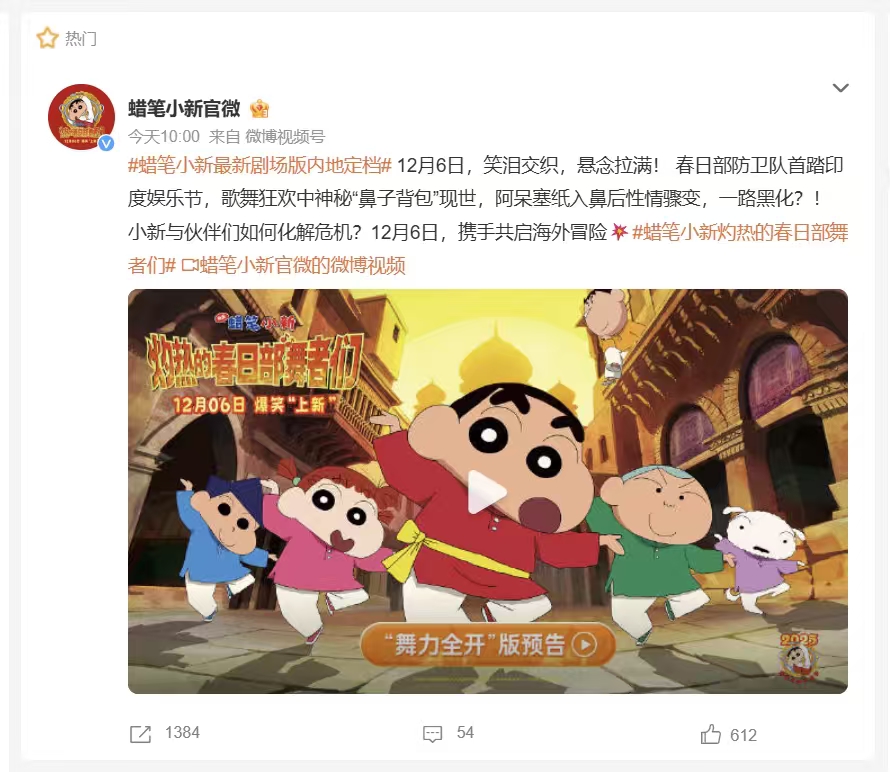Viewport: 890px width, 772px height.
Task: Open the 蜡笔小新官微的微博视频 link
Action: [x=303, y=265]
